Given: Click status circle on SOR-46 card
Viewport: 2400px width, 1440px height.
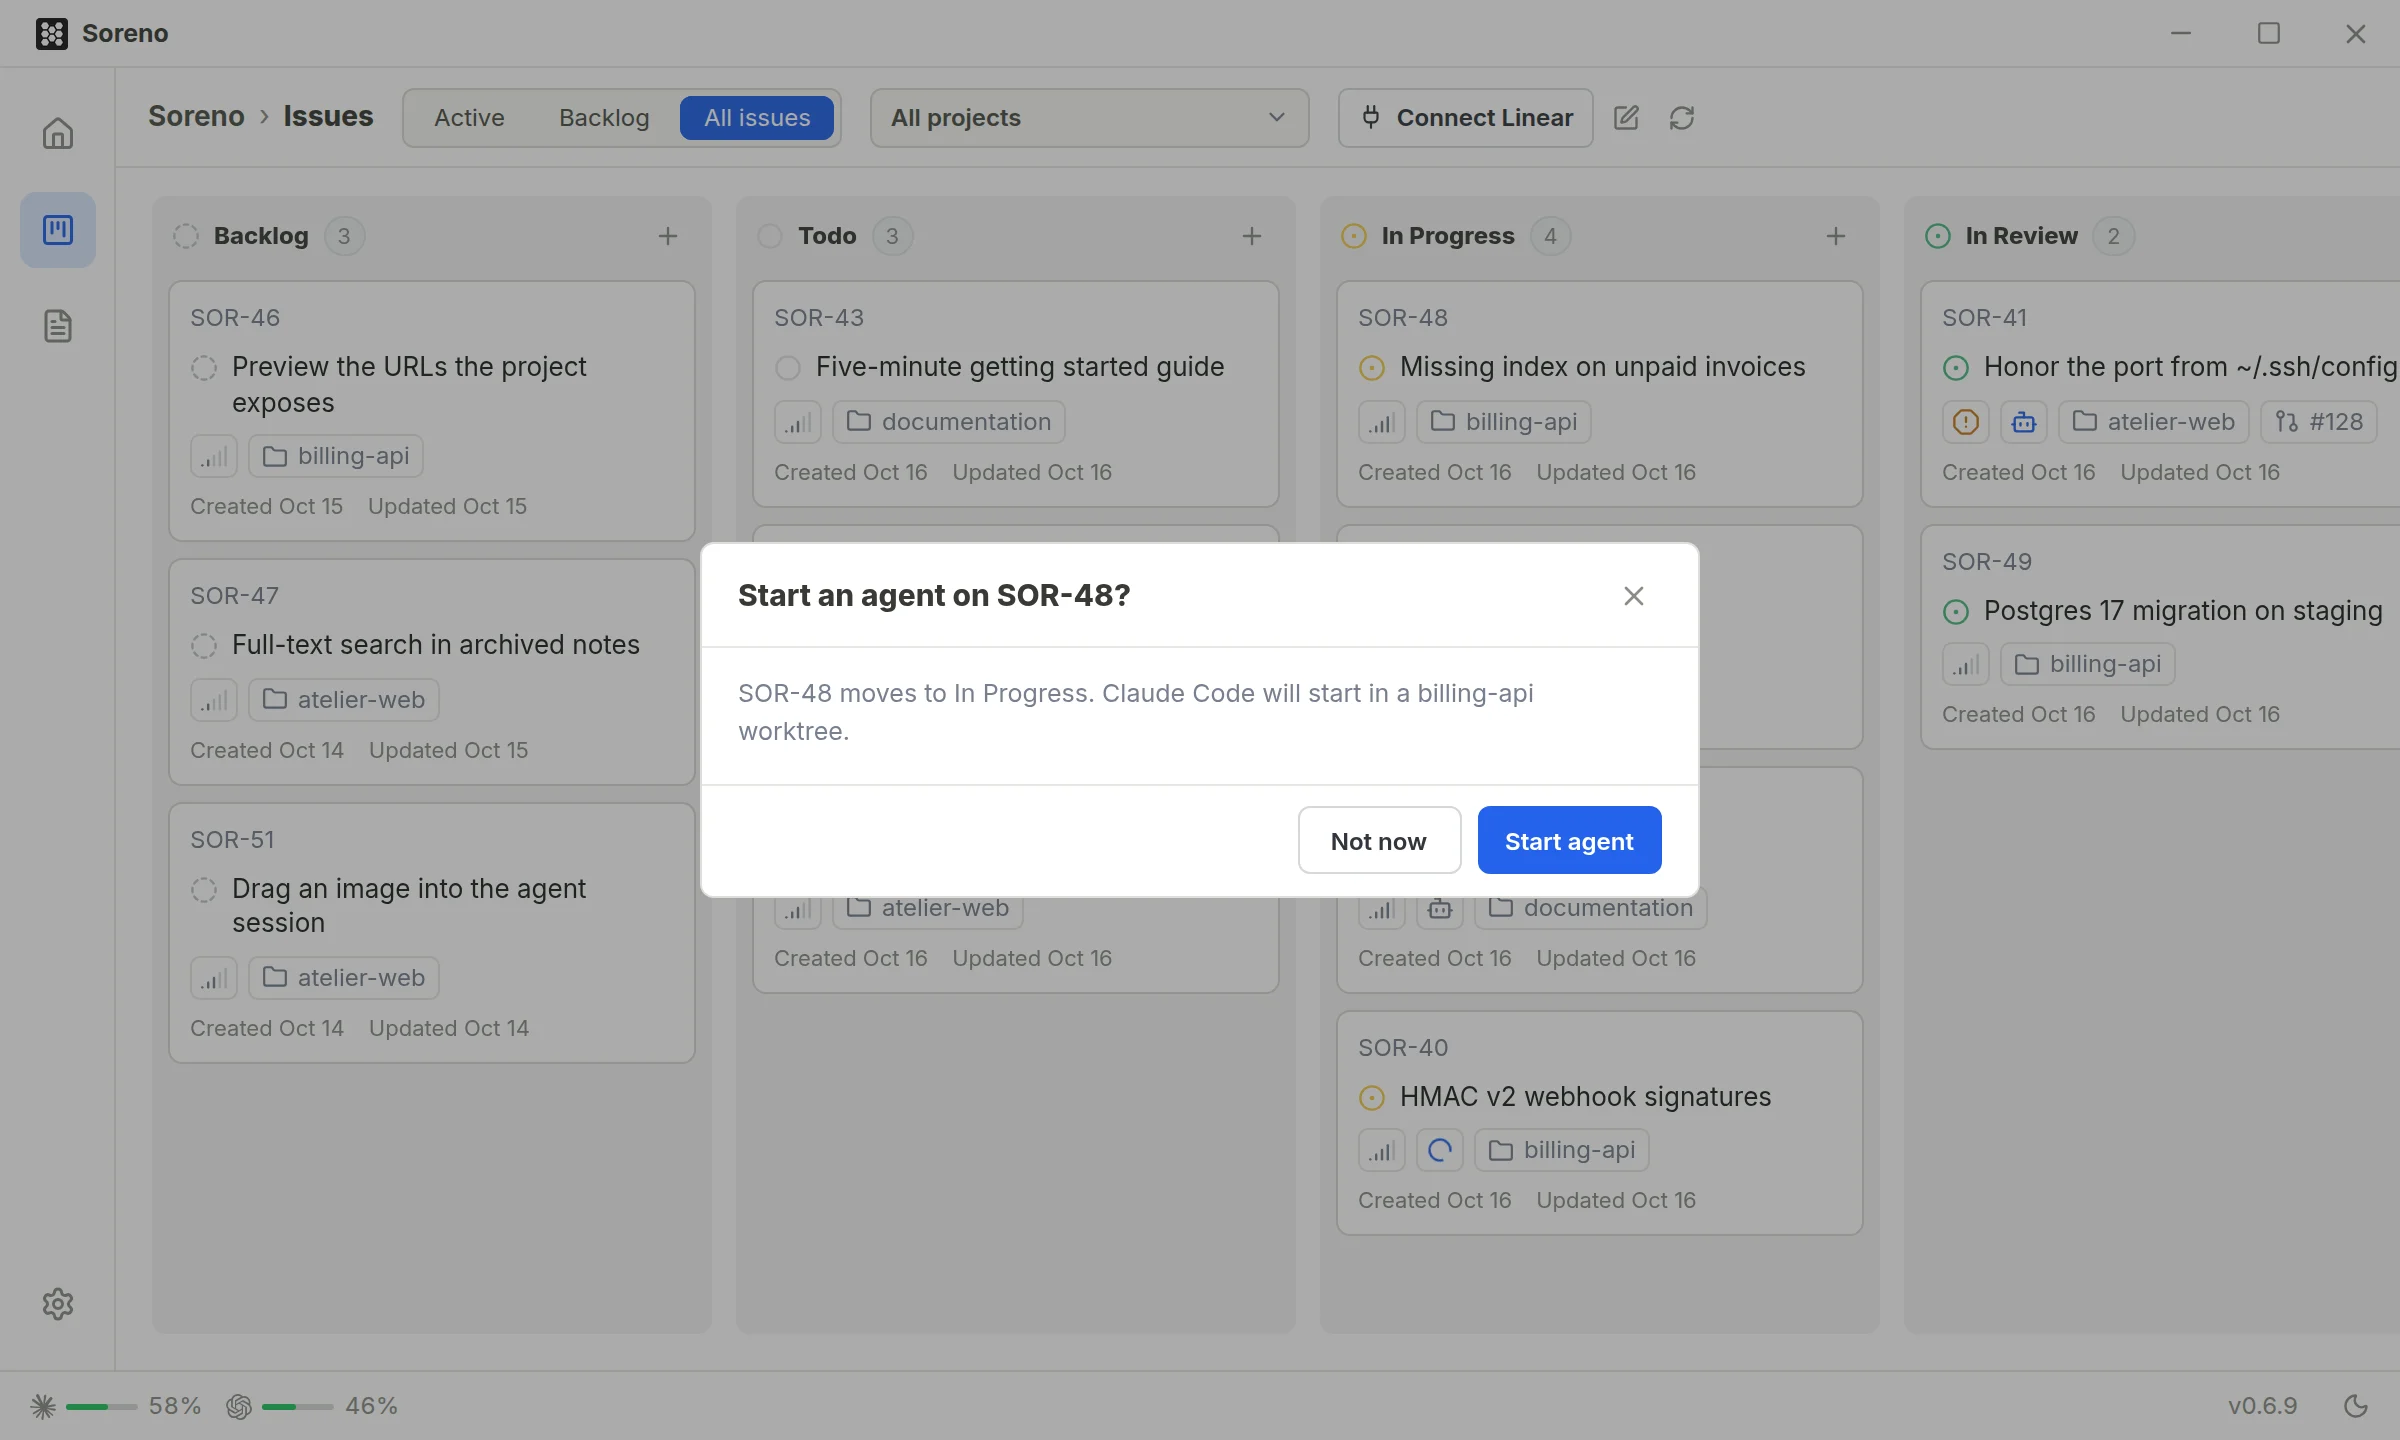Looking at the screenshot, I should [204, 368].
